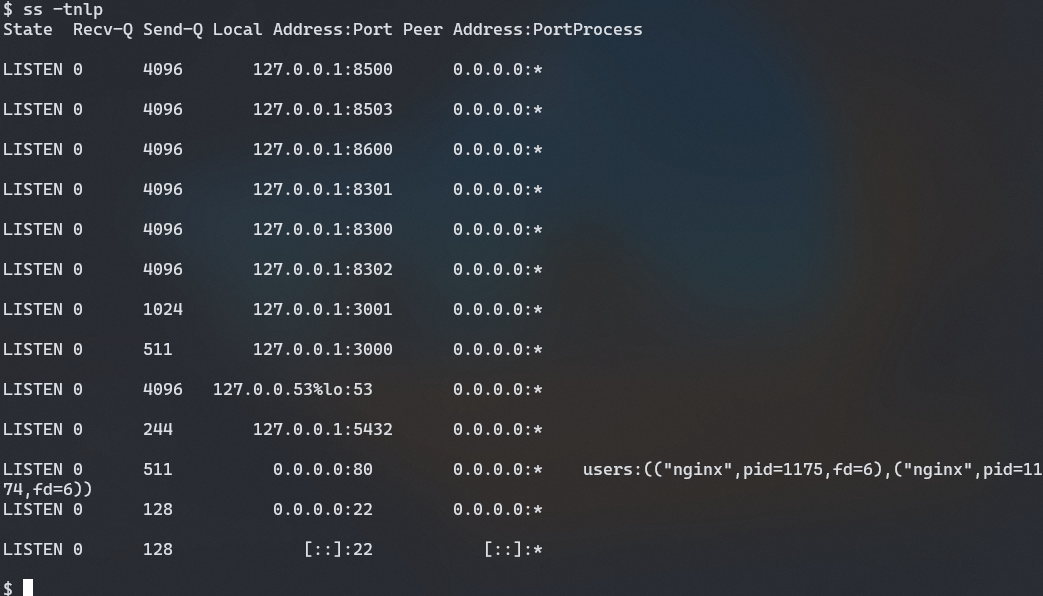Click the local address 127.0.0.1:8300
Viewport: 1043px width, 596px height.
[322, 229]
